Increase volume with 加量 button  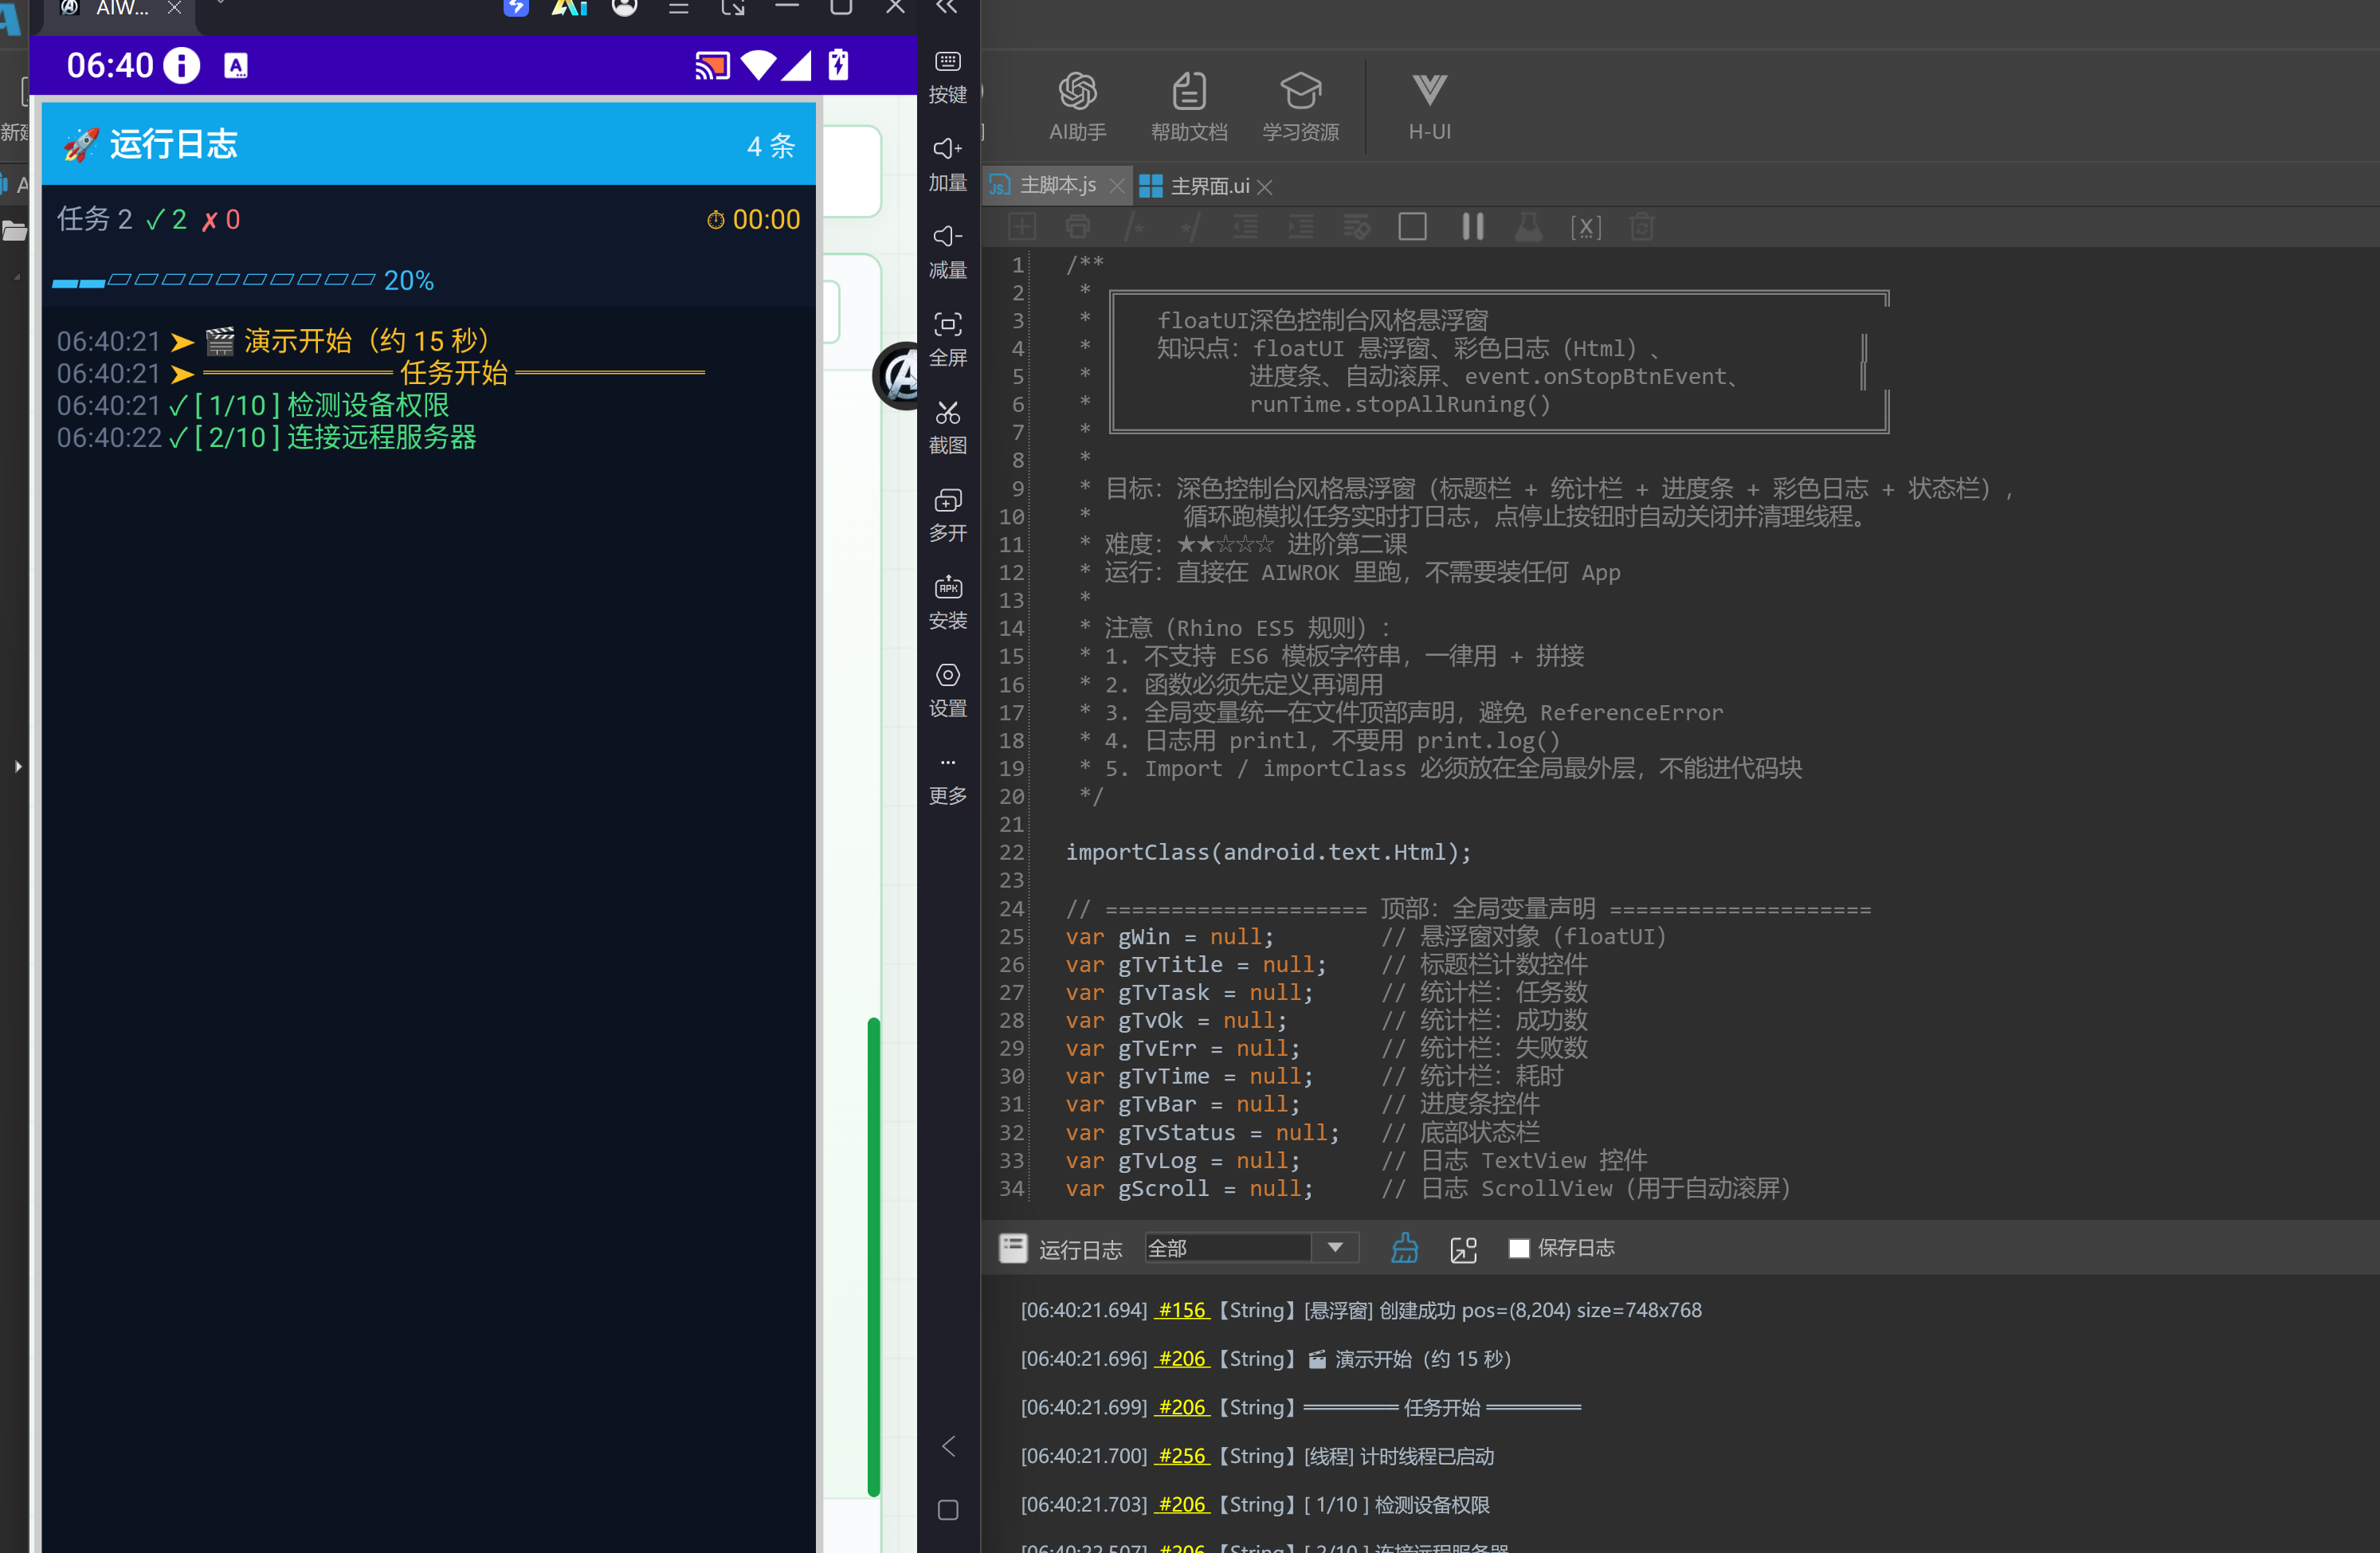pos(947,165)
